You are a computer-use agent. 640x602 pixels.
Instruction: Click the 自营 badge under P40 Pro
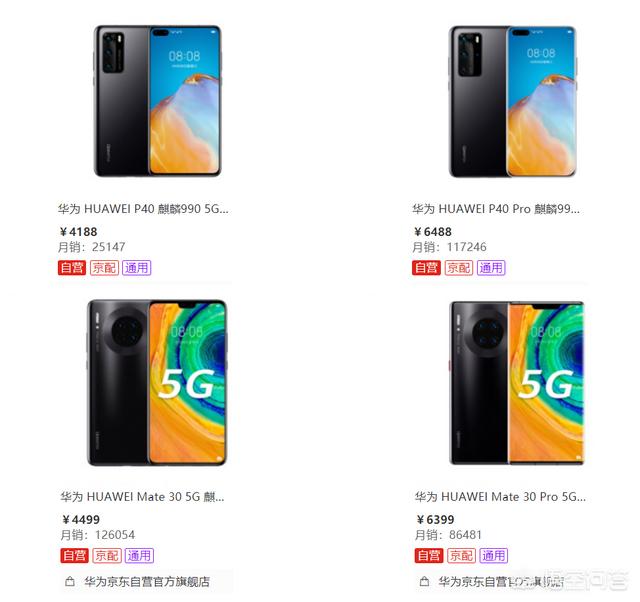(x=426, y=268)
